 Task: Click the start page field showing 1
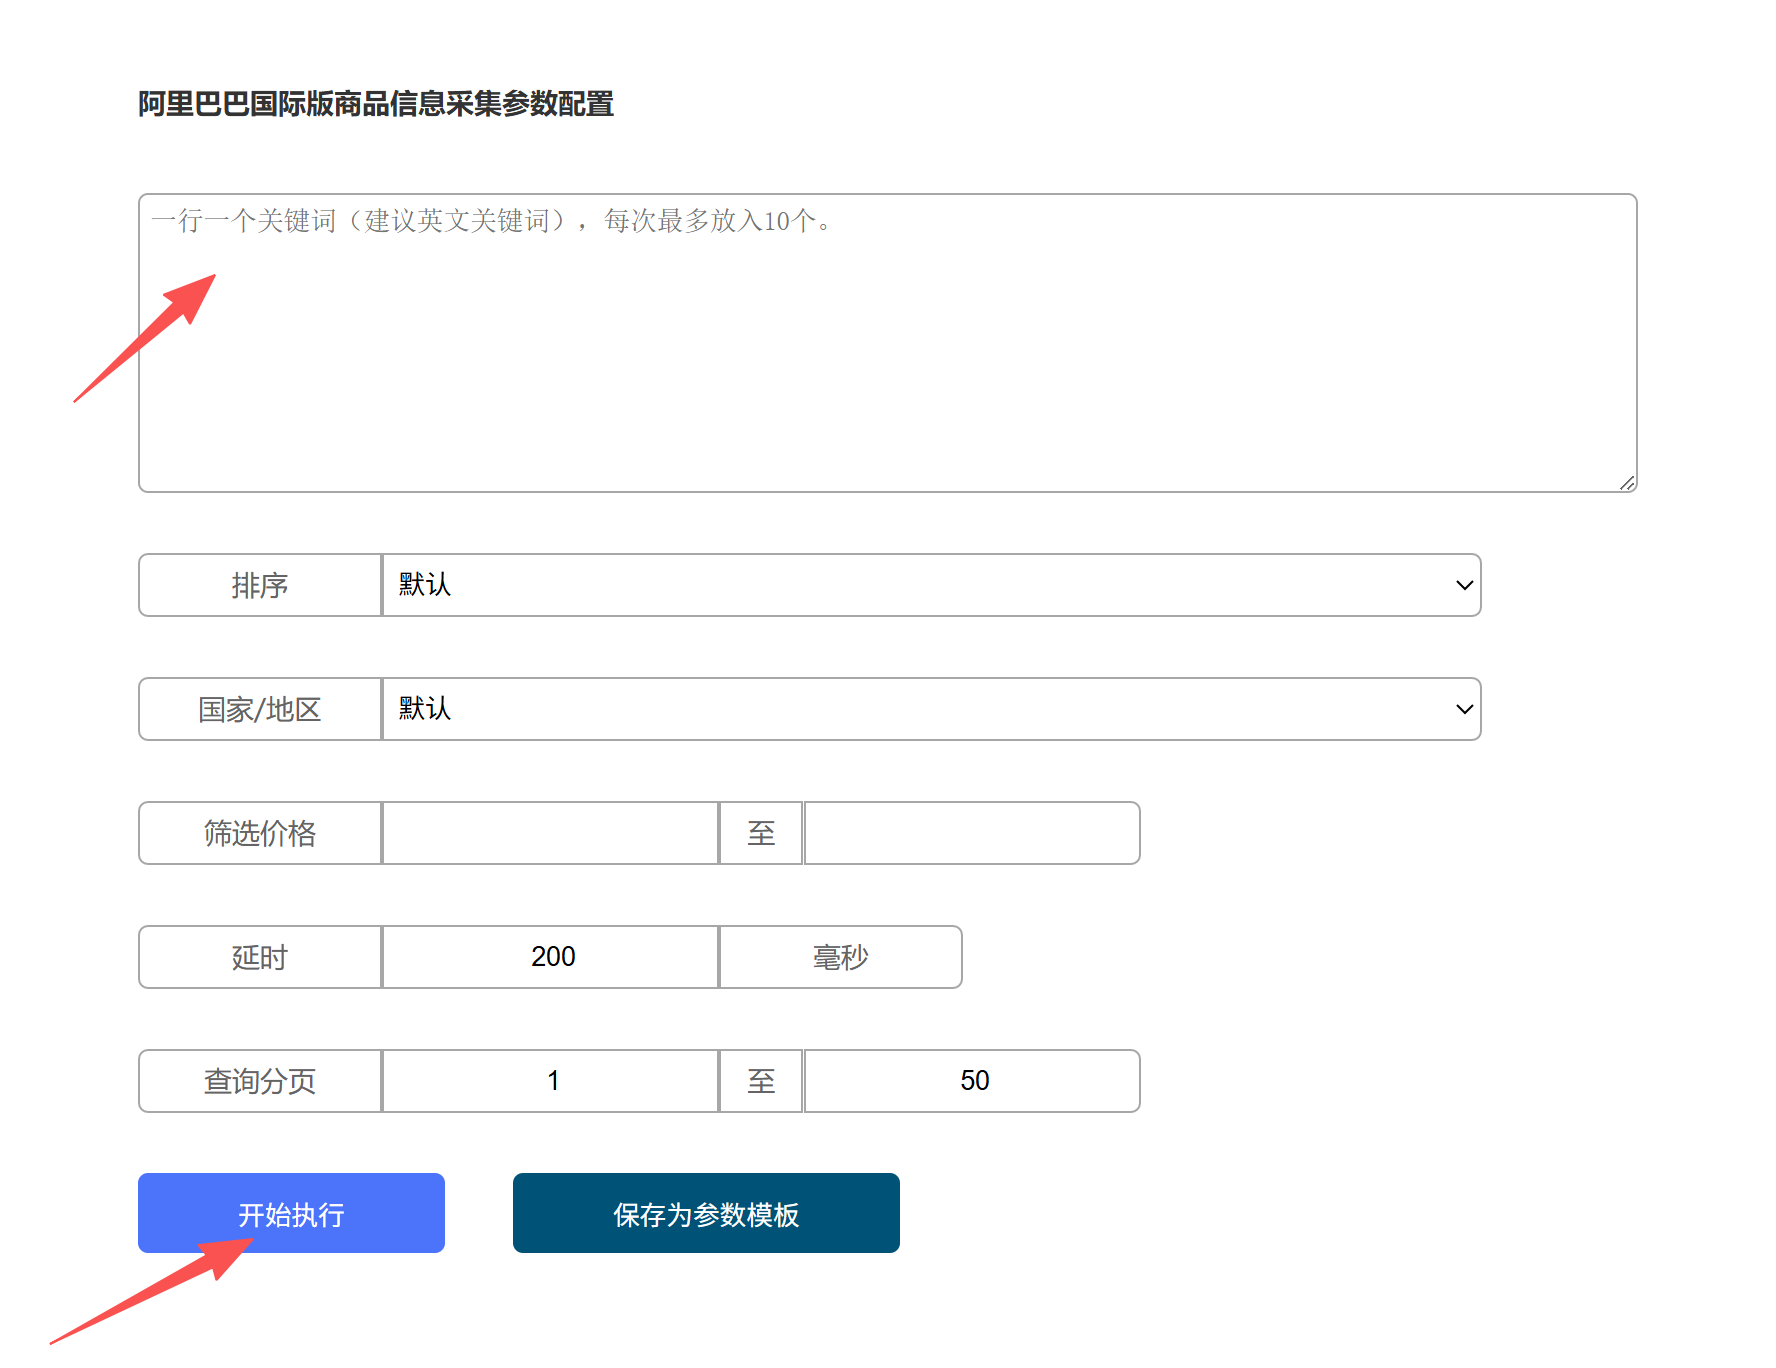tap(551, 1081)
